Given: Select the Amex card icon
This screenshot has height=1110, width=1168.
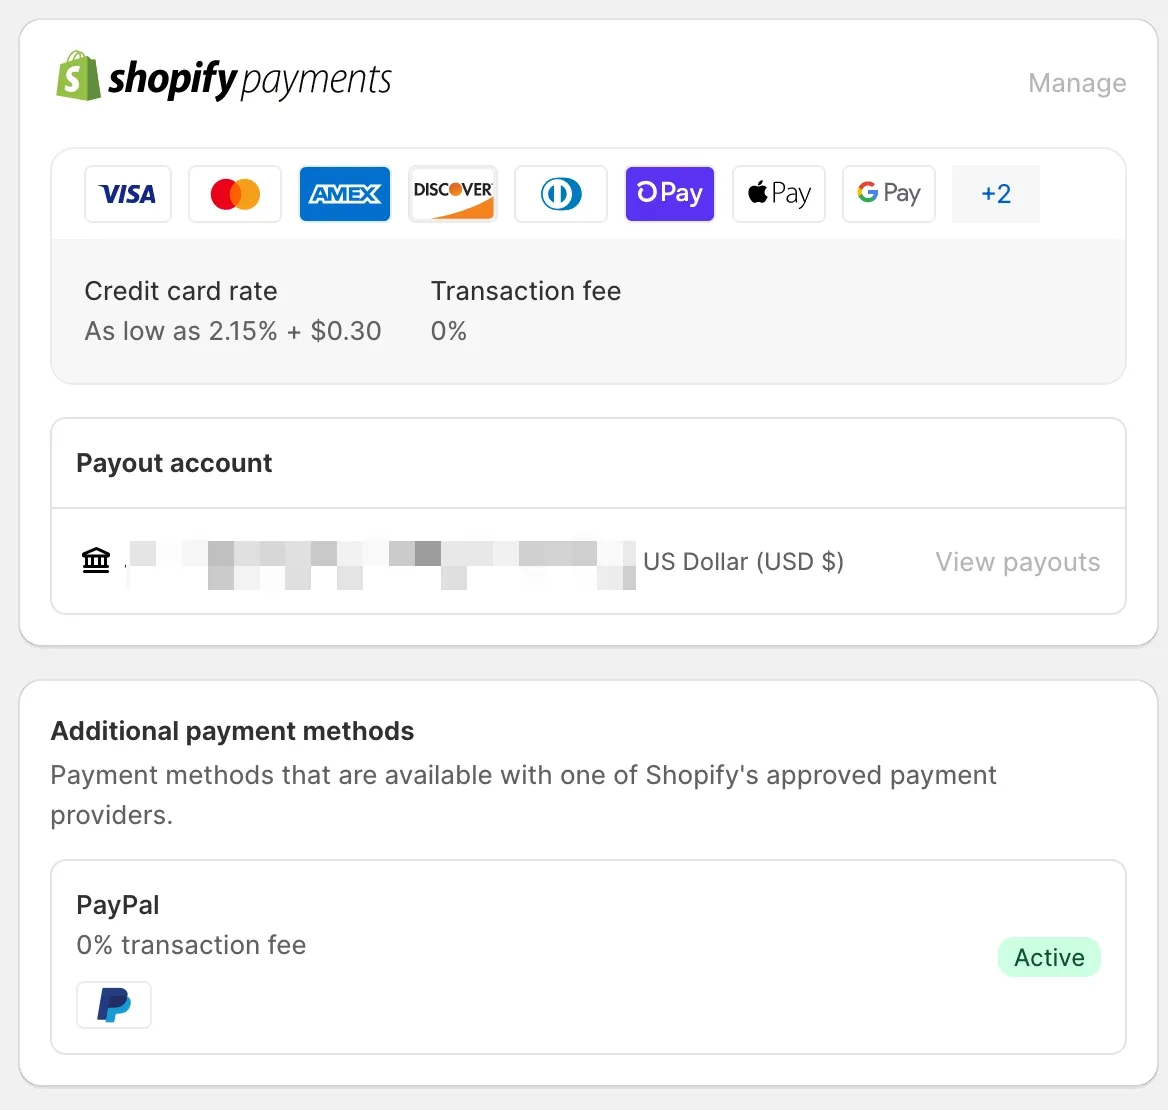Looking at the screenshot, I should pyautogui.click(x=345, y=194).
